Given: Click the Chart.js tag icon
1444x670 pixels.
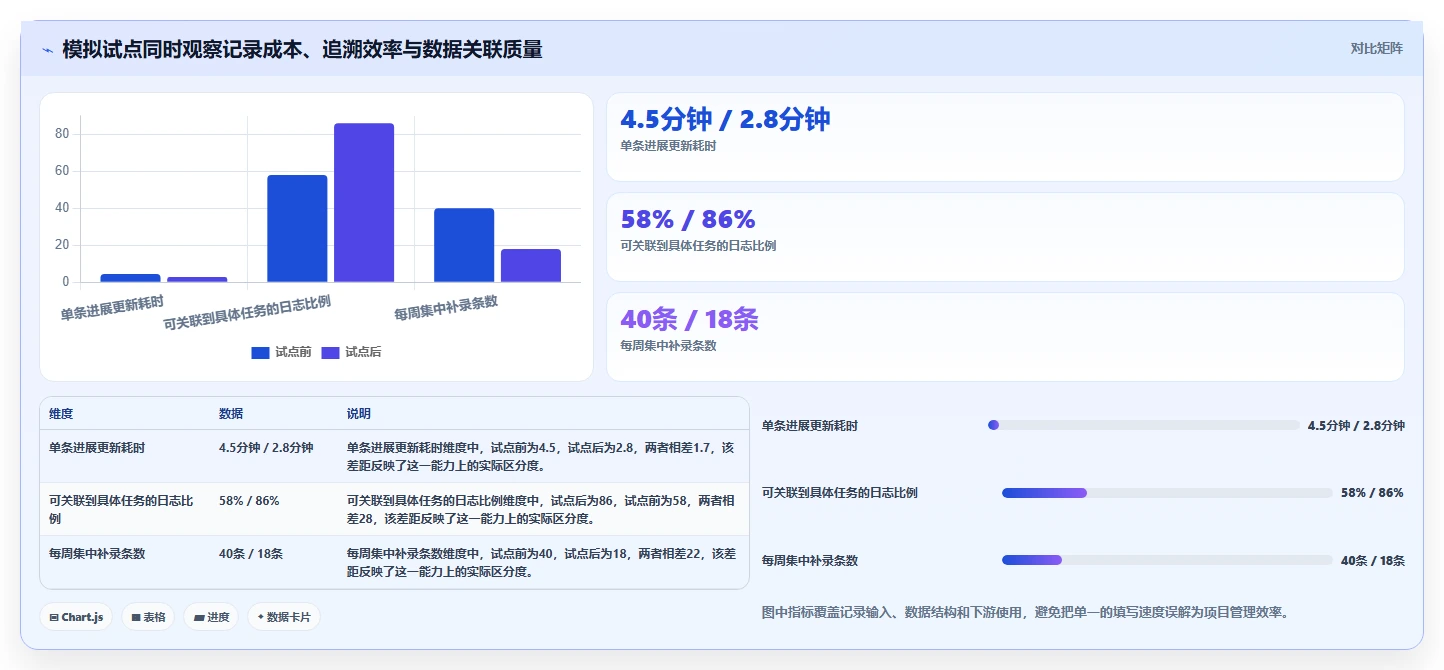Looking at the screenshot, I should pyautogui.click(x=53, y=618).
